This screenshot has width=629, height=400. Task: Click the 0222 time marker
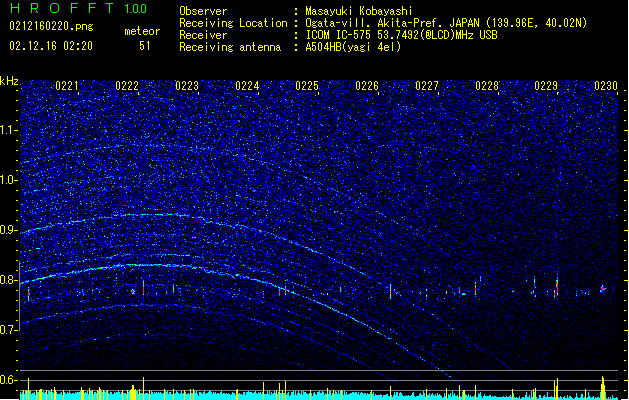click(127, 86)
